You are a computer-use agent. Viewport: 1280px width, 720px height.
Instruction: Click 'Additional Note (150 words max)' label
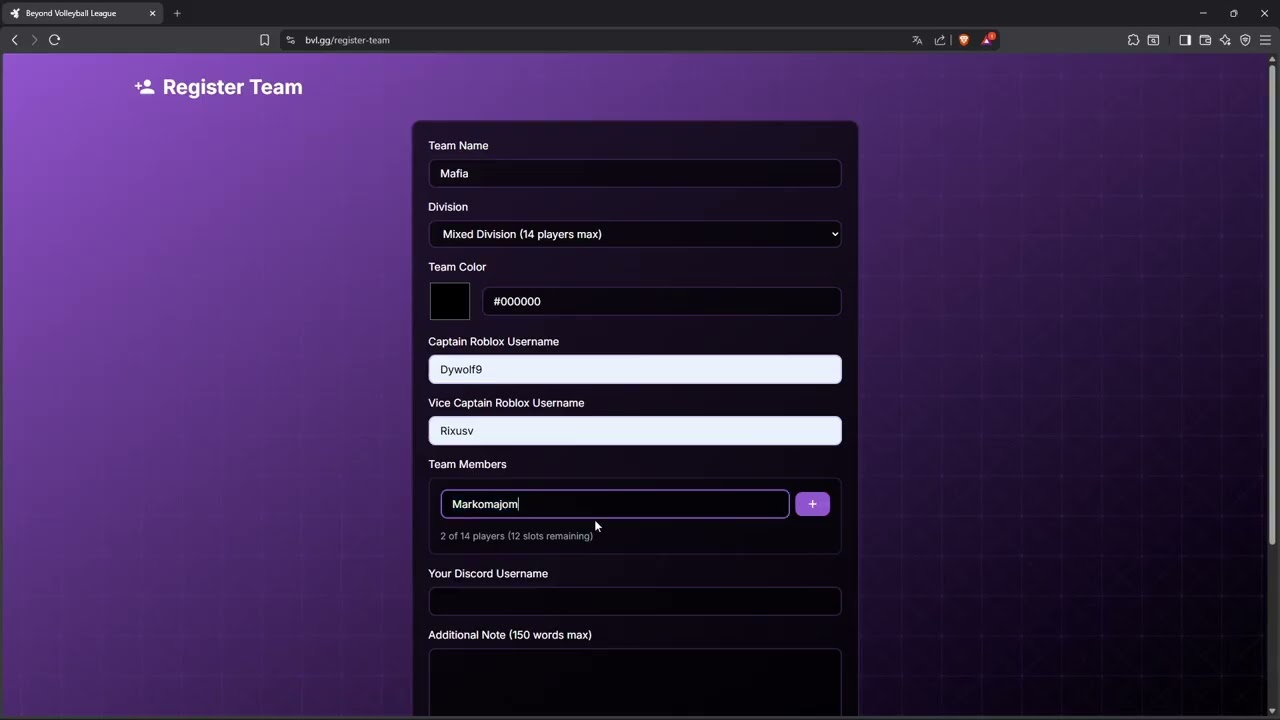510,635
